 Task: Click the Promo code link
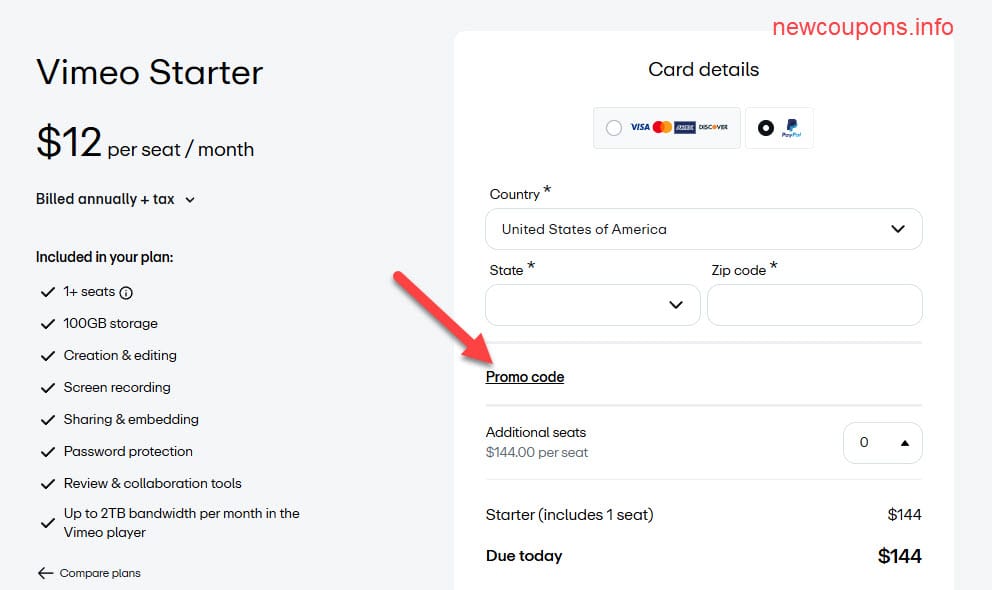pyautogui.click(x=525, y=377)
